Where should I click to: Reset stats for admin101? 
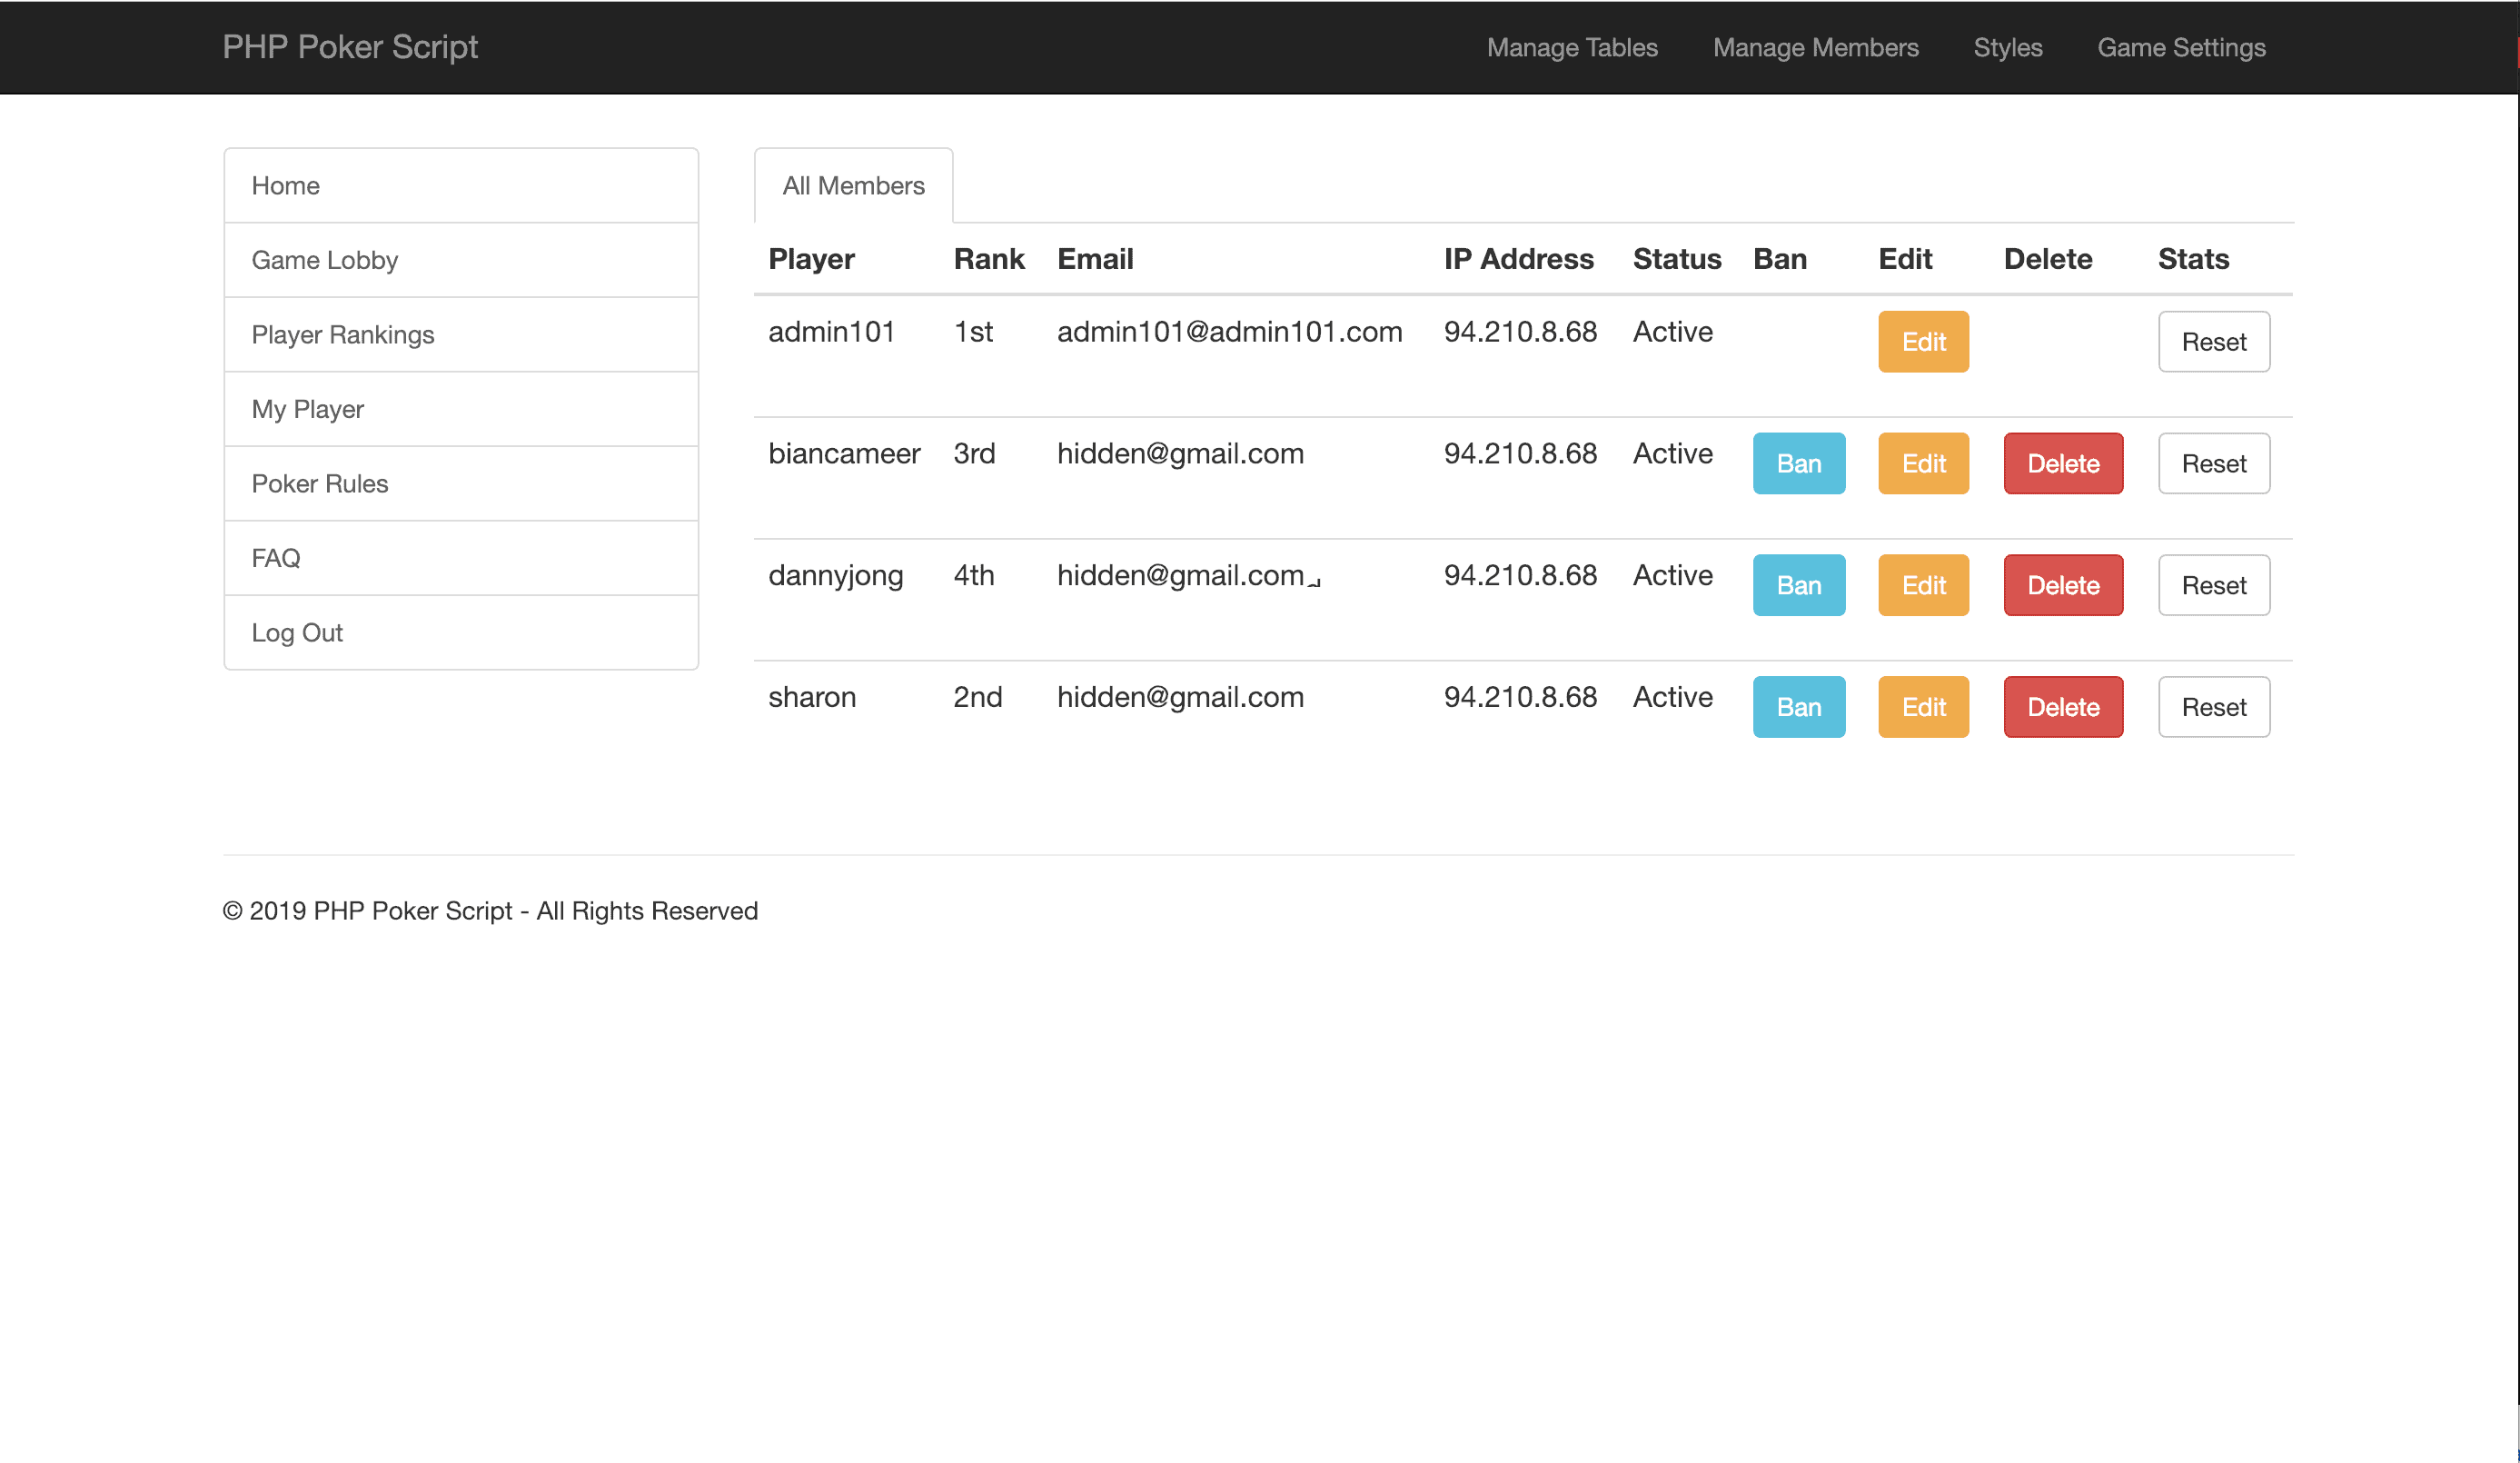(2214, 341)
